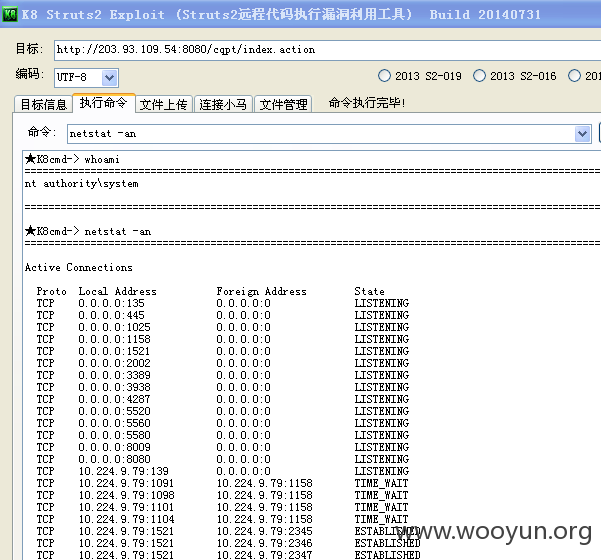Click the local address 10.224.9.79:1104
The width and height of the screenshot is (601, 560).
click(x=126, y=519)
